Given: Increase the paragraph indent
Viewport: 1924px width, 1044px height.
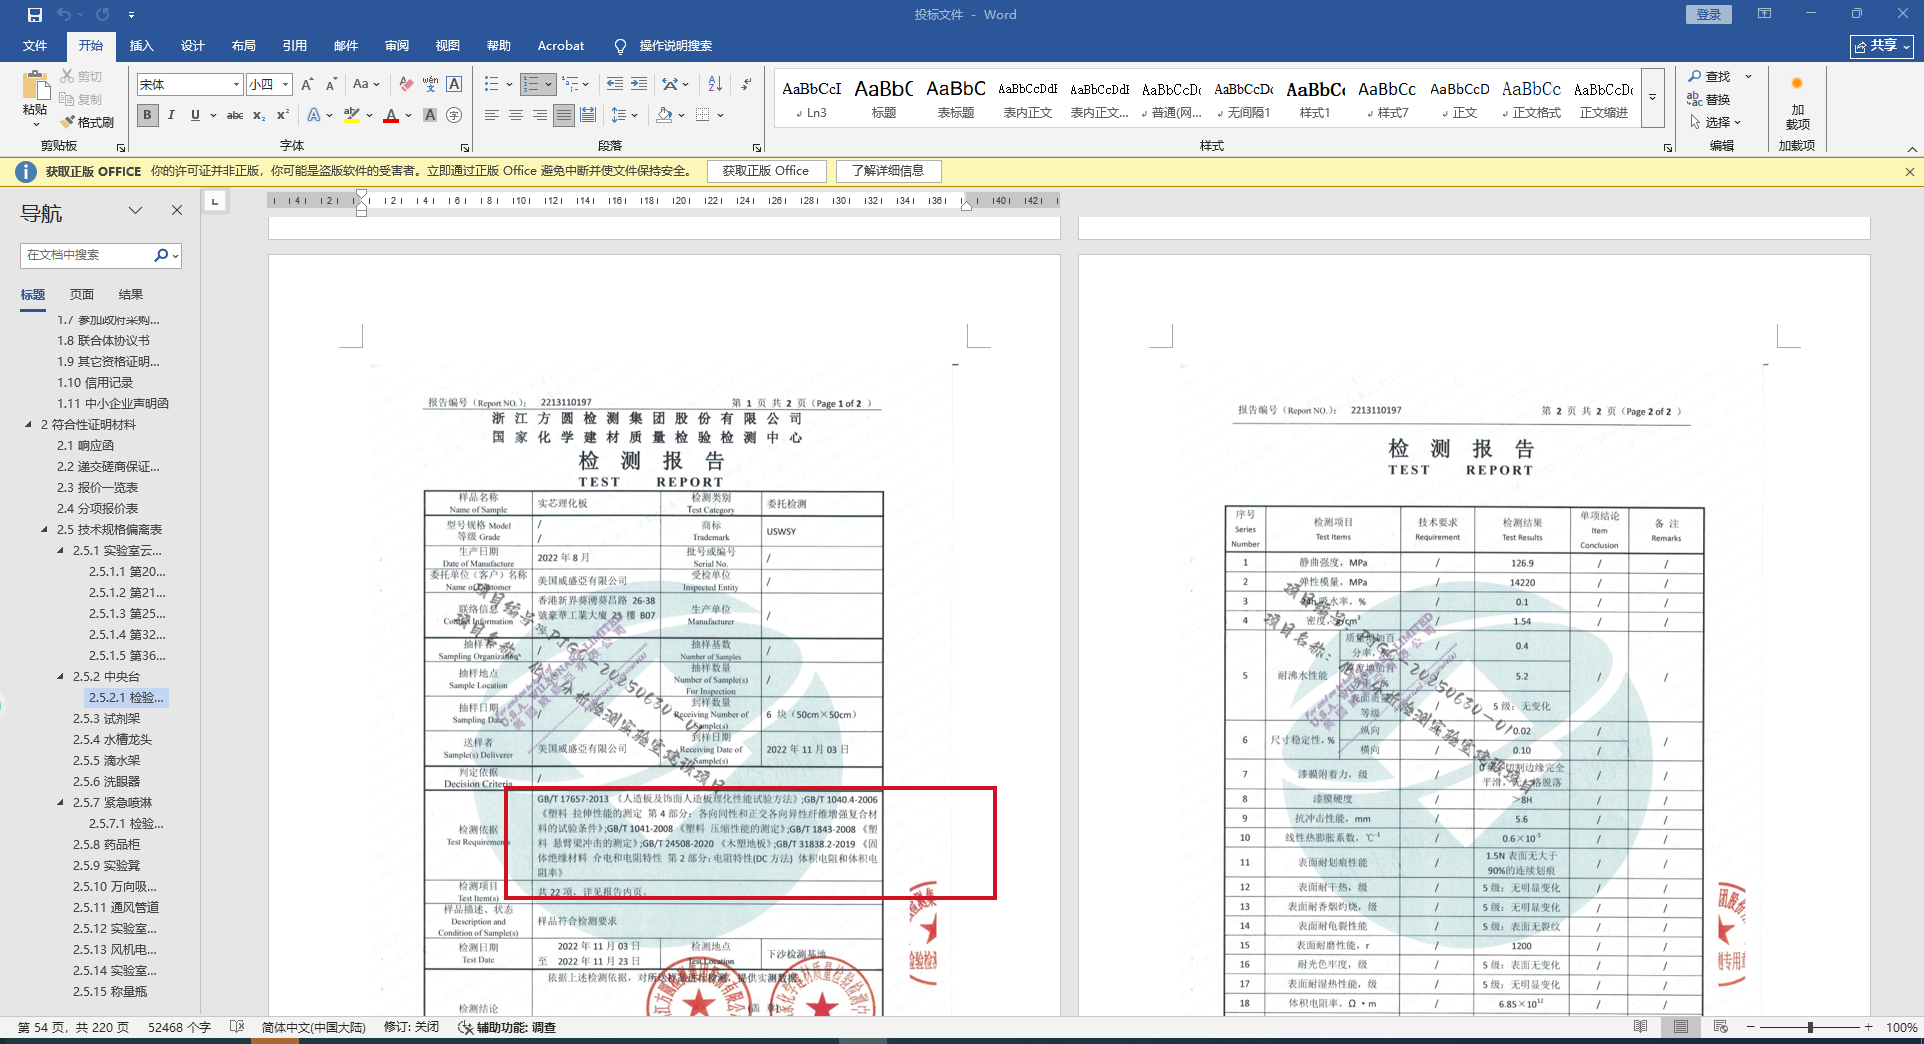Looking at the screenshot, I should click(x=639, y=85).
